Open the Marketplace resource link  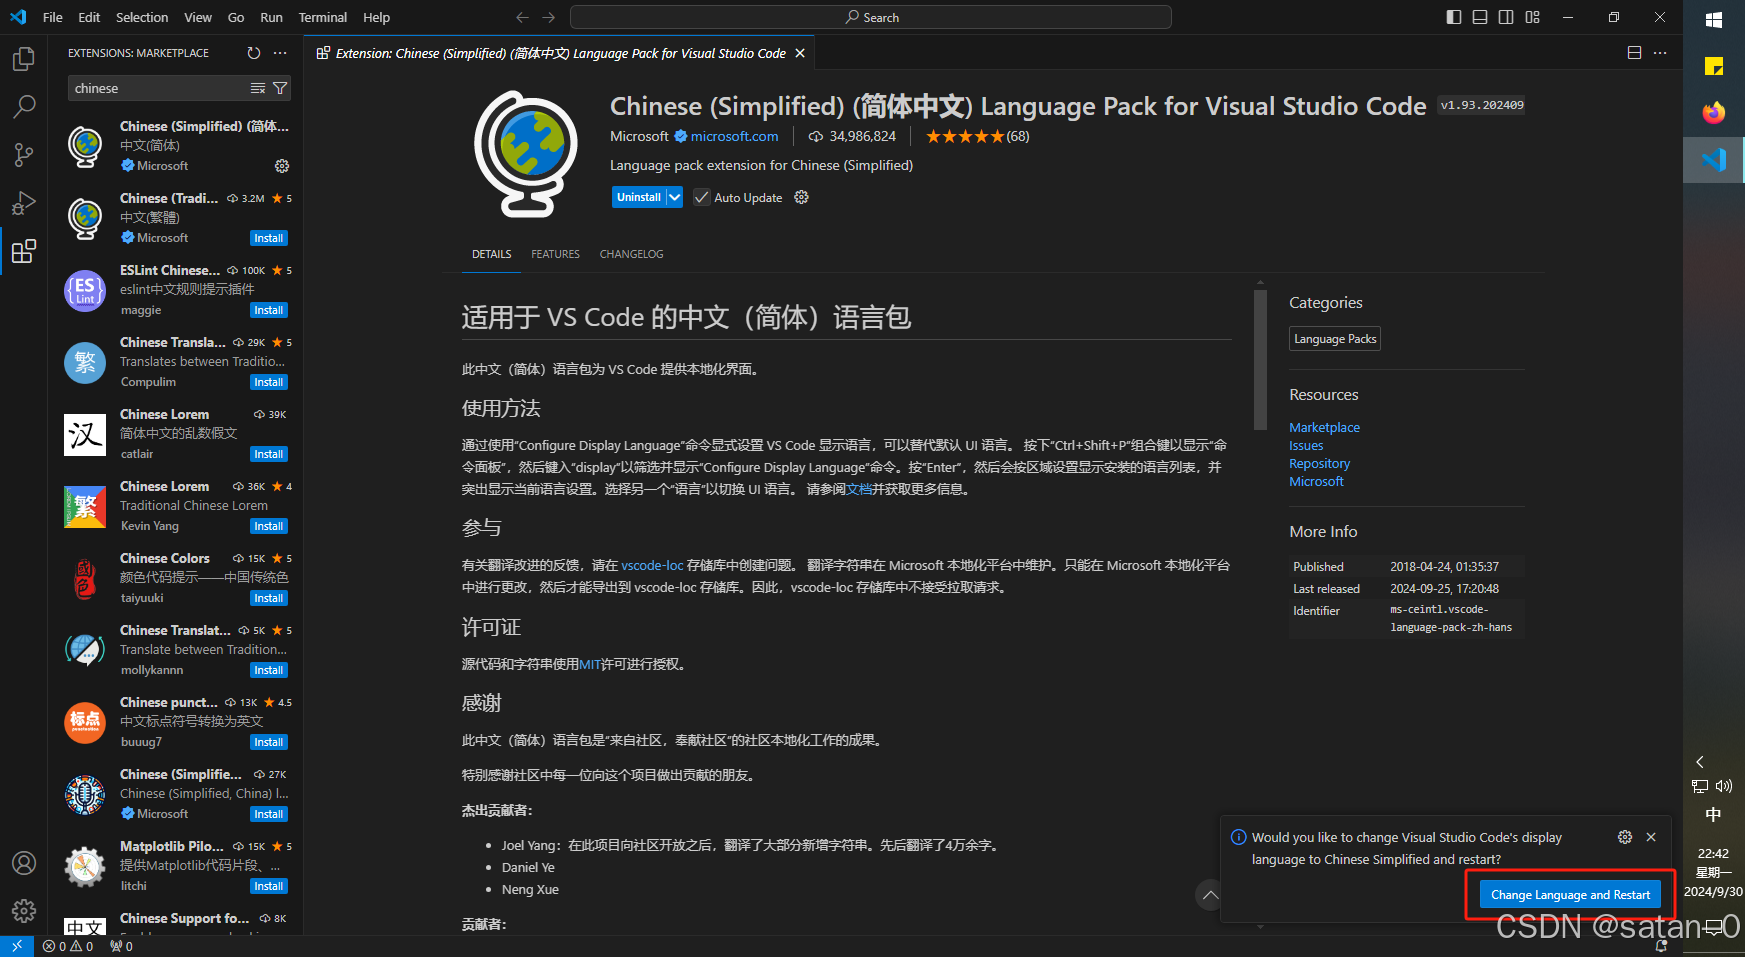(1324, 427)
